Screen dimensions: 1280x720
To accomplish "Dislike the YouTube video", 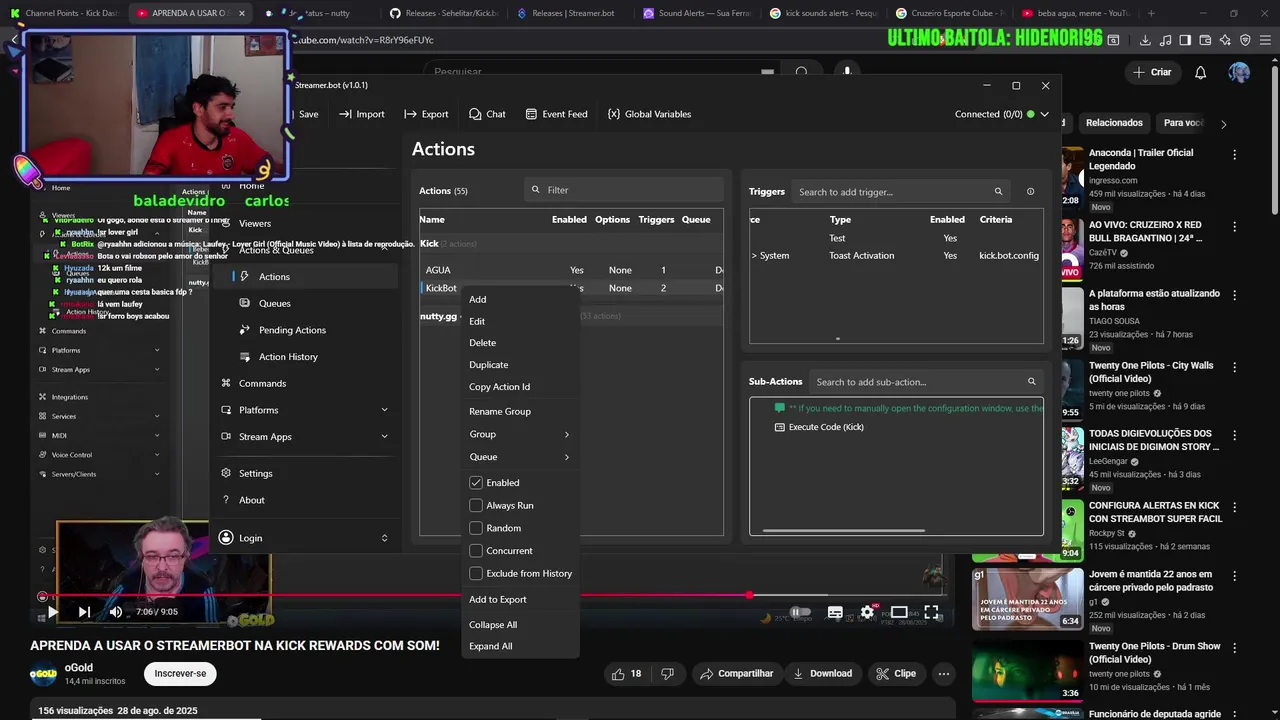I will [x=667, y=674].
